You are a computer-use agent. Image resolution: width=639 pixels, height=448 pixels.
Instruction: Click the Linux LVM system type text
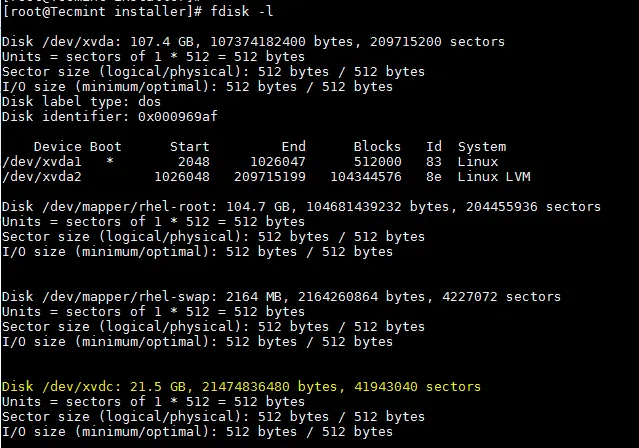(494, 176)
